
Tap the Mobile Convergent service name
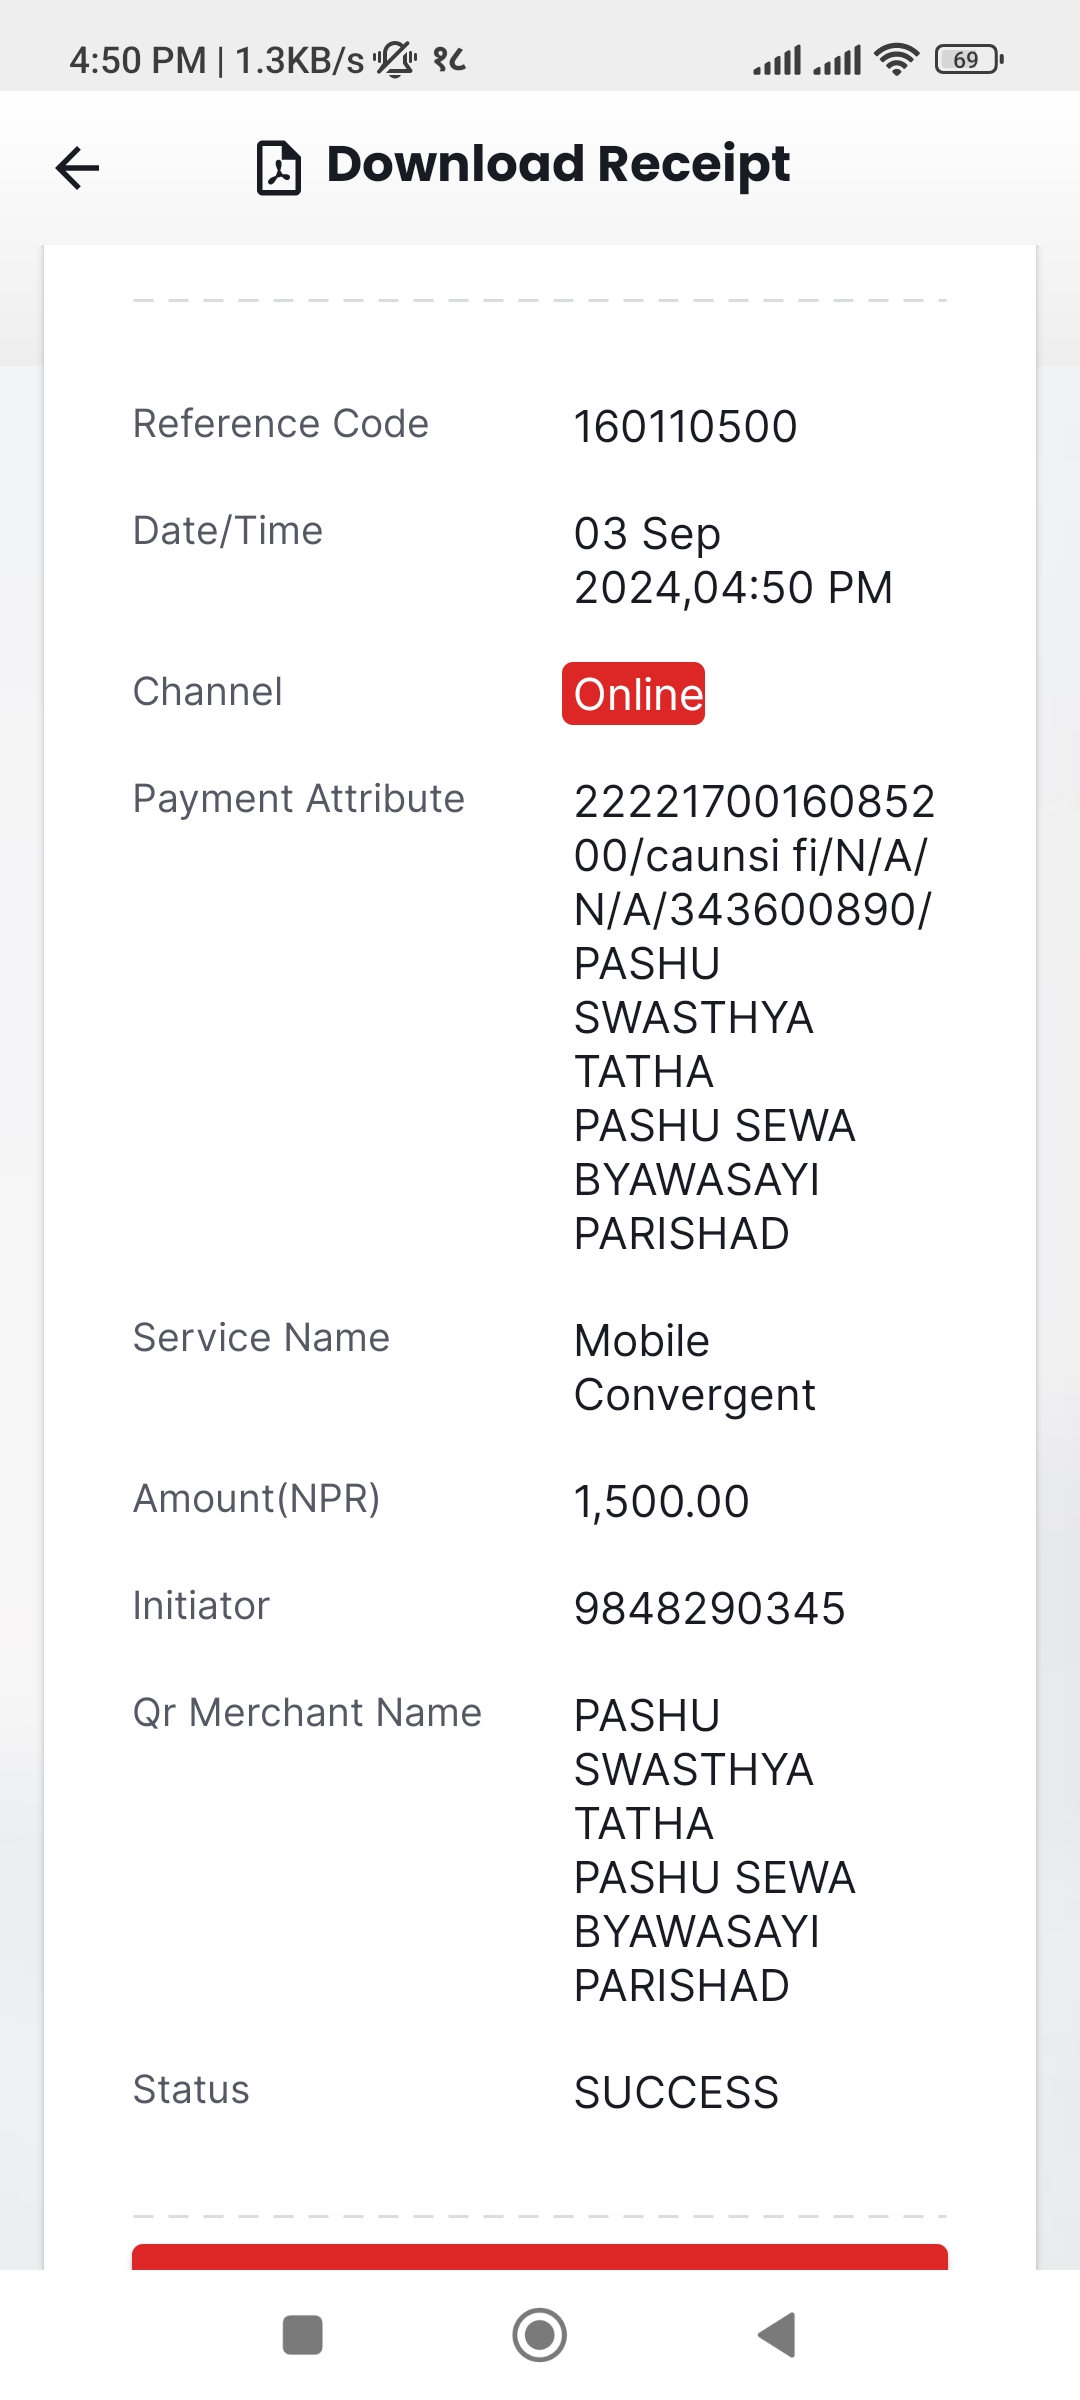tap(694, 1368)
